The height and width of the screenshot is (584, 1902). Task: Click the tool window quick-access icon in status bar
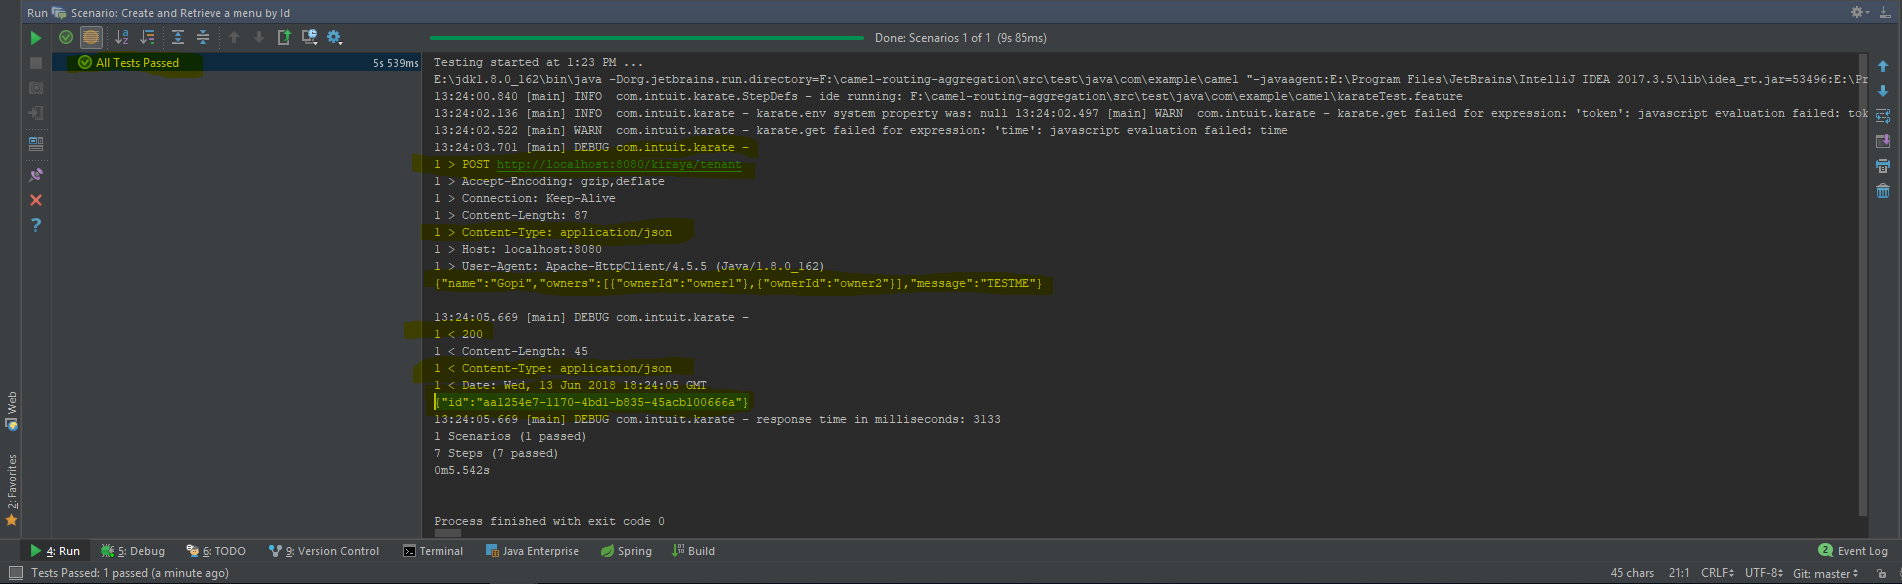15,573
